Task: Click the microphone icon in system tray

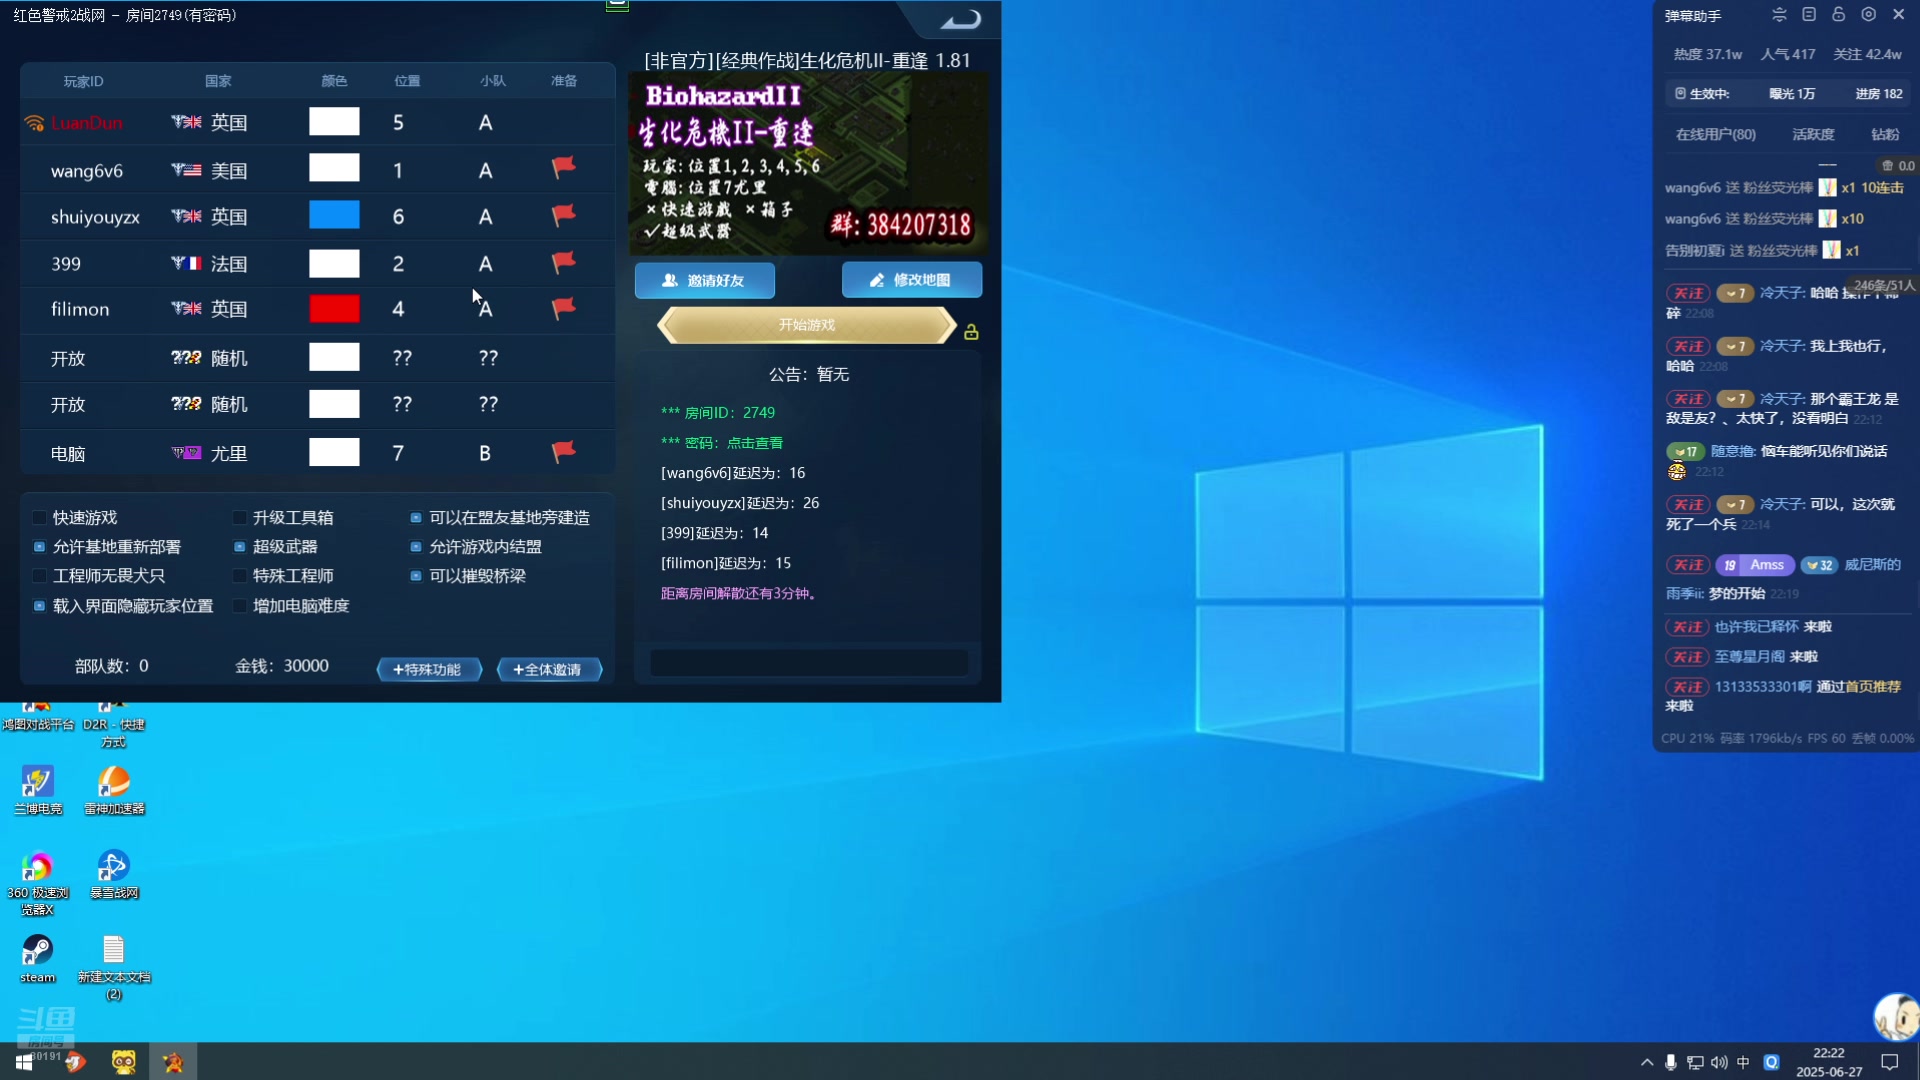Action: click(1671, 1062)
